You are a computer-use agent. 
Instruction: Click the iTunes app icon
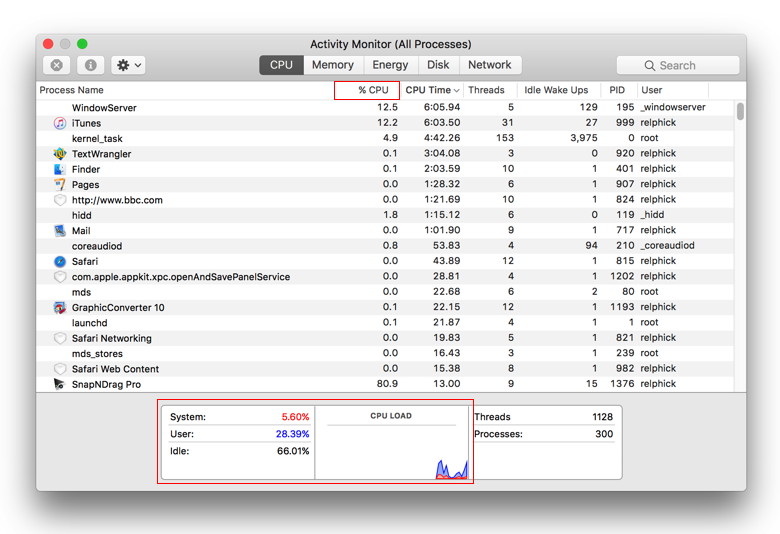click(60, 123)
